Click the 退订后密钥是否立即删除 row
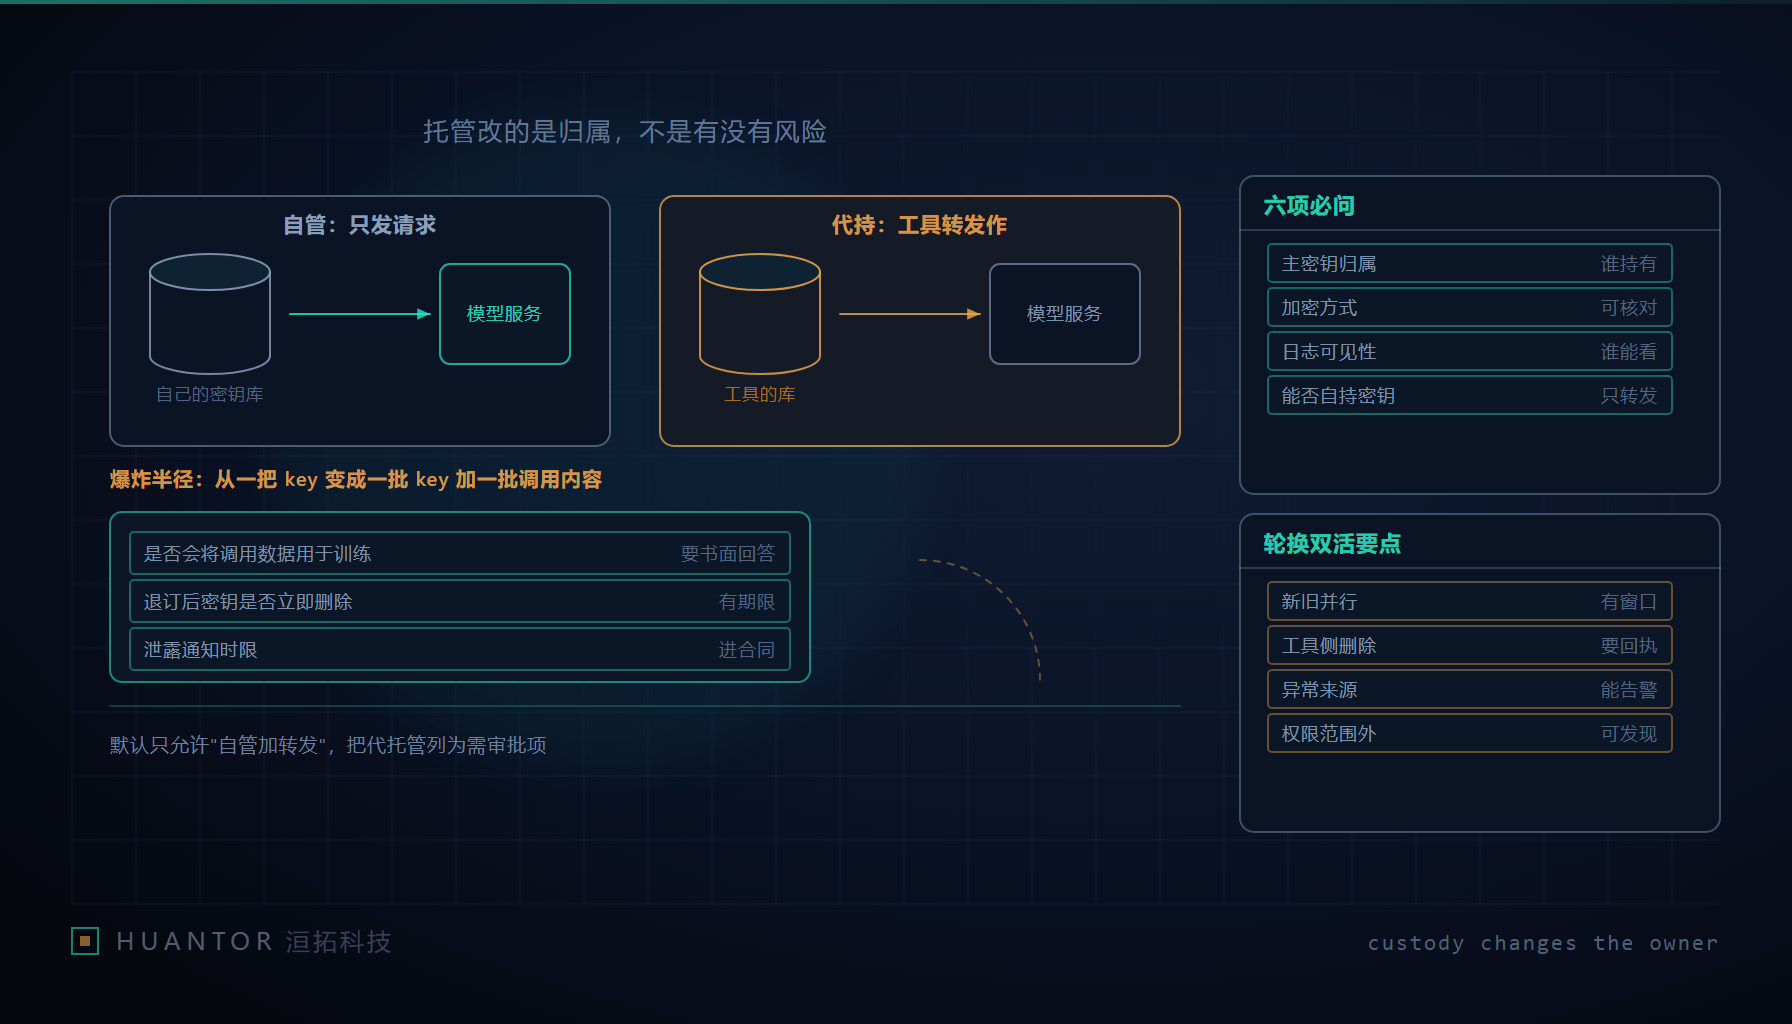Screen dimensions: 1792x1024 (x=460, y=602)
